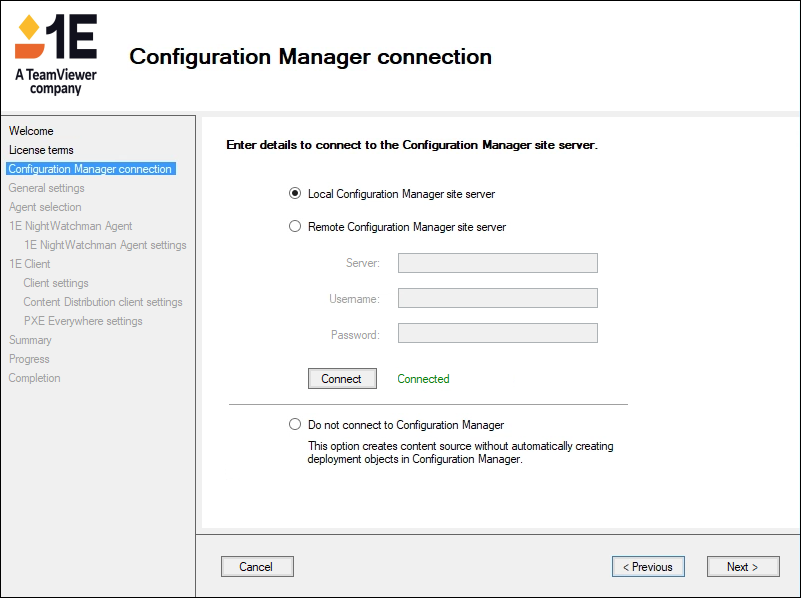801x598 pixels.
Task: Select Configuration Manager connection in sidebar
Action: pos(90,169)
